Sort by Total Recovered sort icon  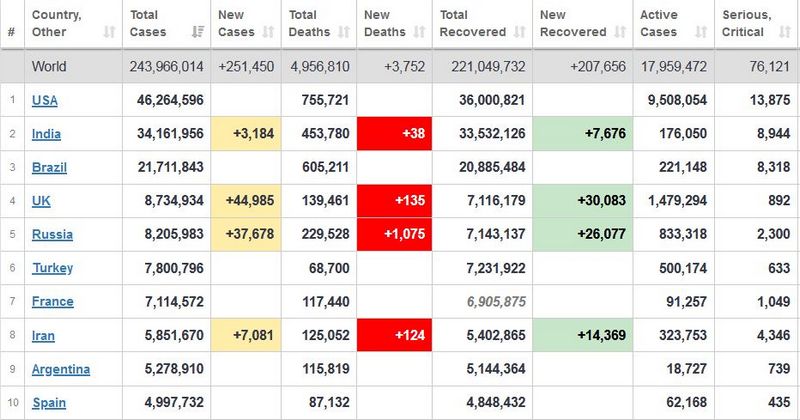pyautogui.click(x=519, y=32)
